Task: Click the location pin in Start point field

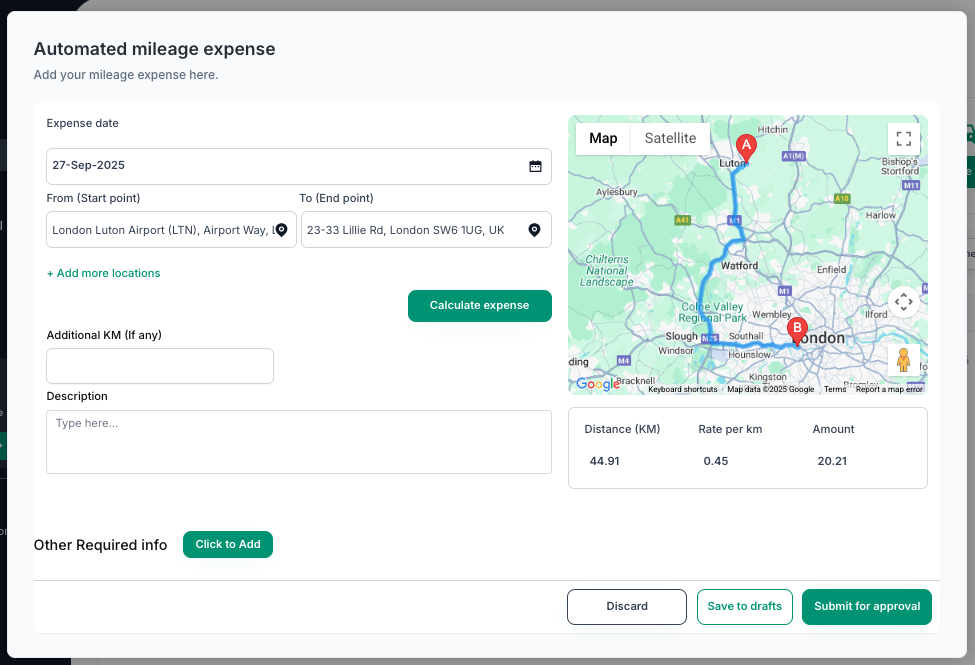Action: pyautogui.click(x=281, y=230)
